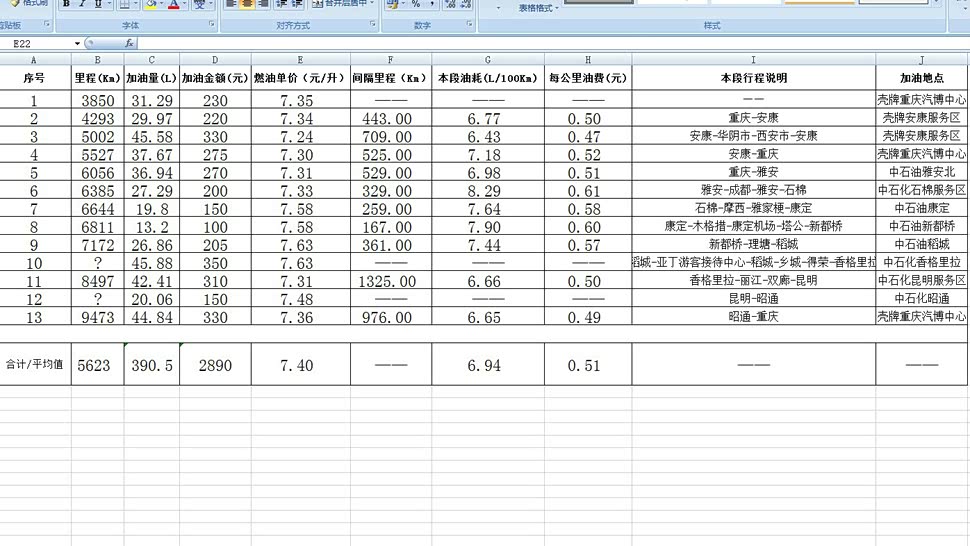Apply right text alignment
The image size is (970, 546).
263,4
